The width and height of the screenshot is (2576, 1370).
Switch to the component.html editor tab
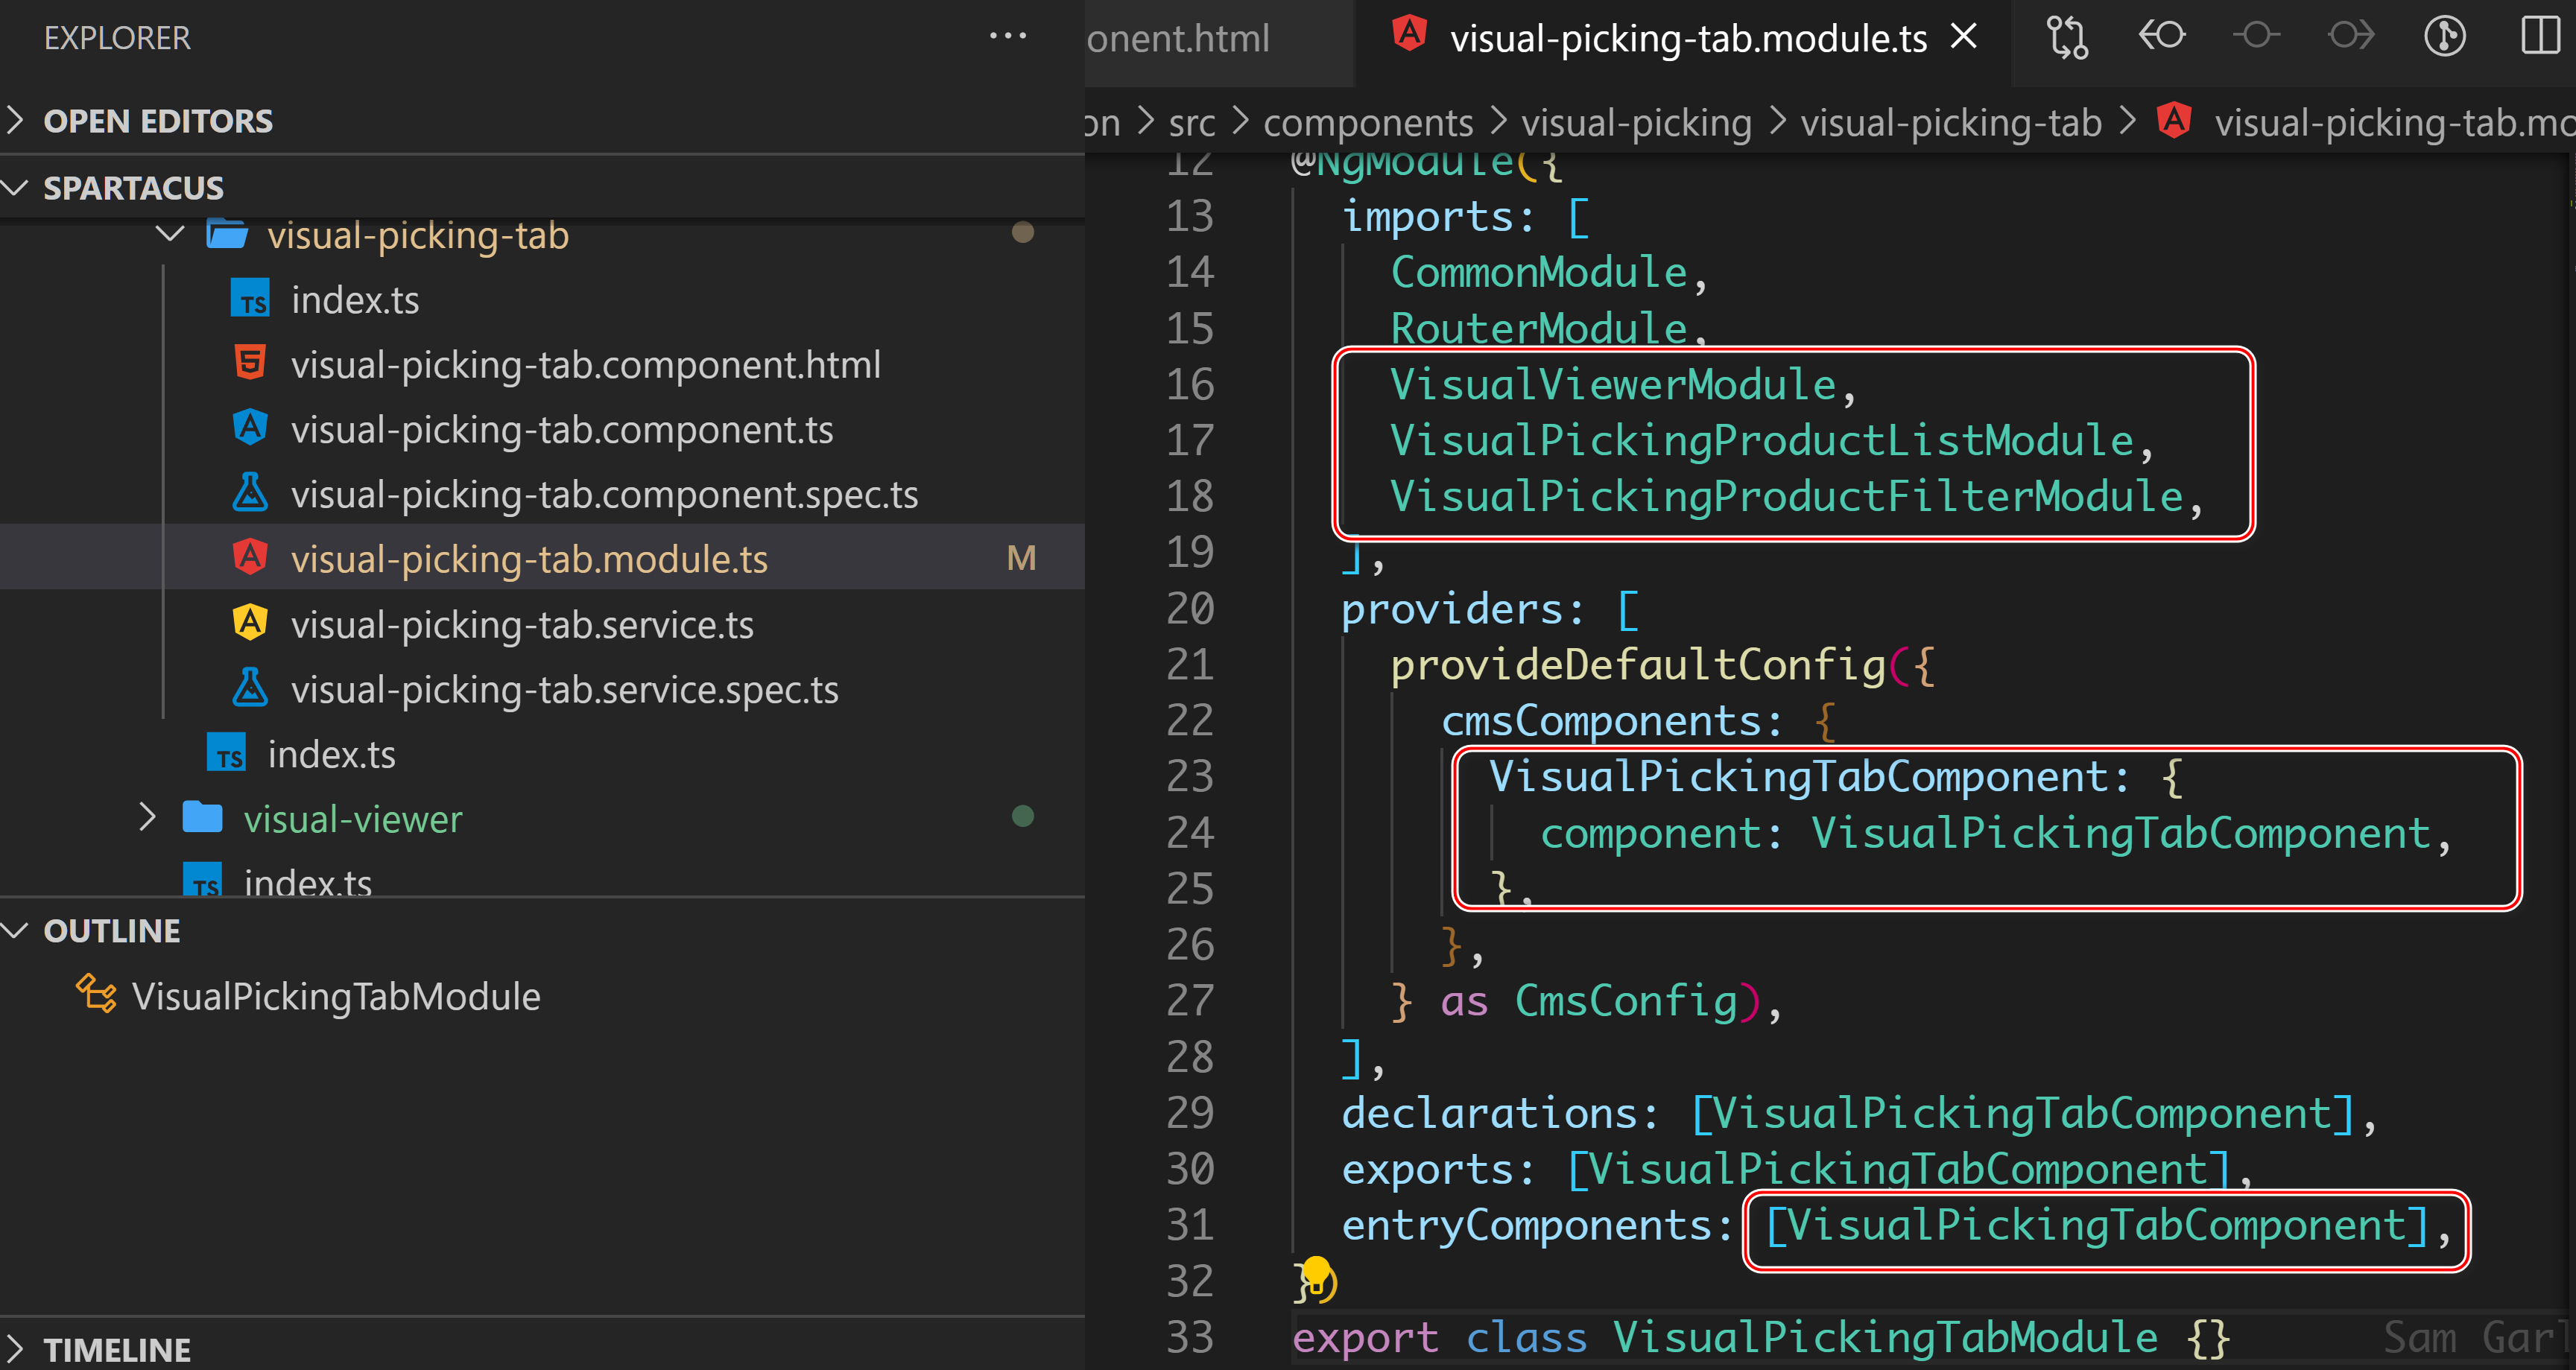click(x=1179, y=39)
